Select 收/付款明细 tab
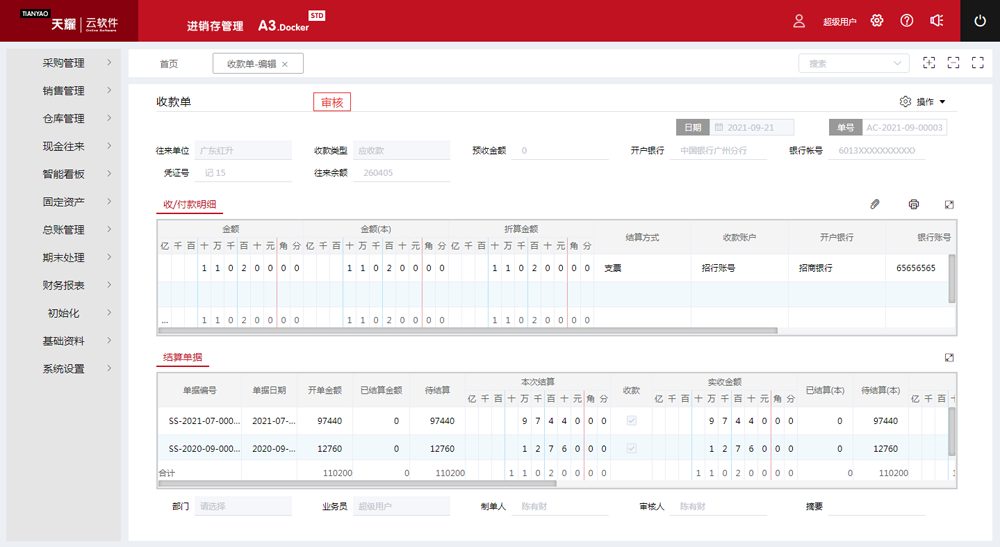The width and height of the screenshot is (1000, 547). click(x=189, y=204)
